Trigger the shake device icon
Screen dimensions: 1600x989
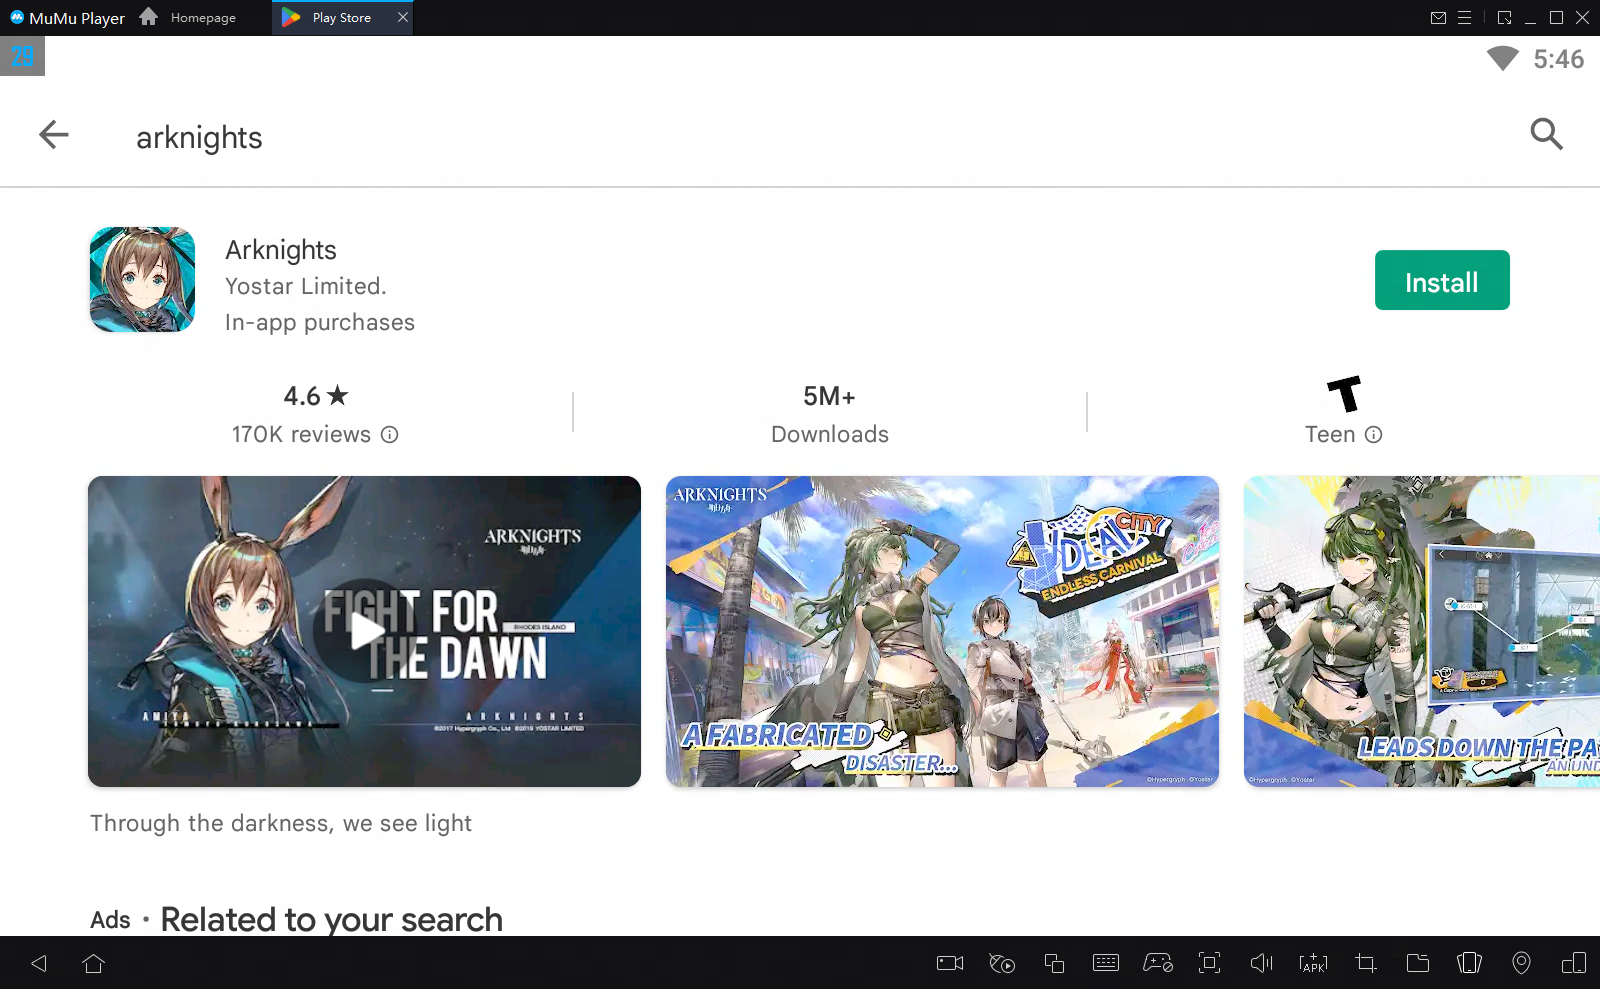[1470, 963]
